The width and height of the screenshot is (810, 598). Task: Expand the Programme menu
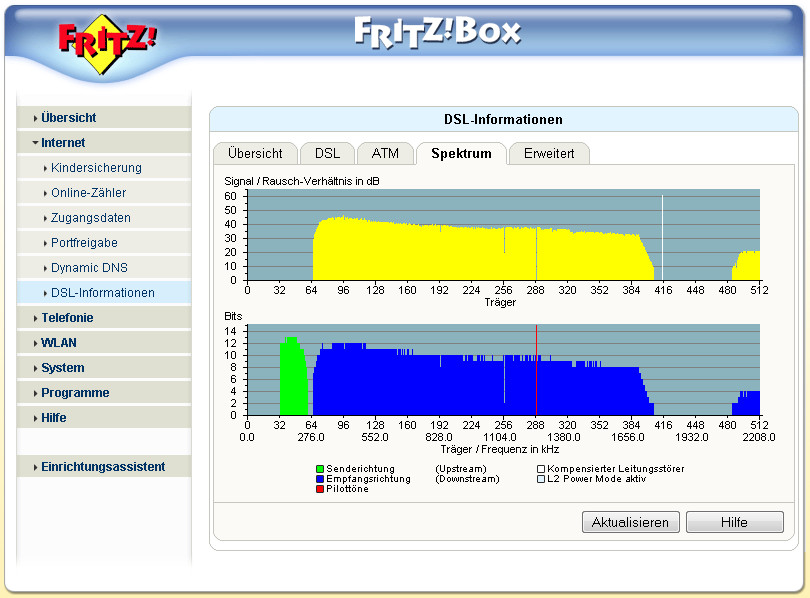point(104,393)
